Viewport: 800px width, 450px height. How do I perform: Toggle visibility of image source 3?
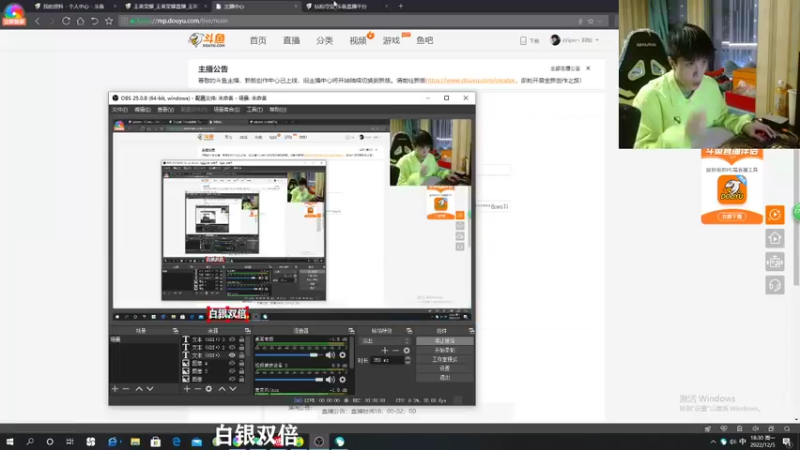click(232, 371)
